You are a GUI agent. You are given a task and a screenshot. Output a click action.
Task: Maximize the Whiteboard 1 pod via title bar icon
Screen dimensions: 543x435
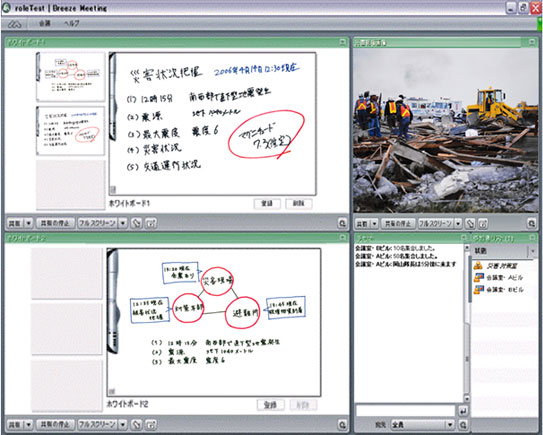pyautogui.click(x=342, y=42)
